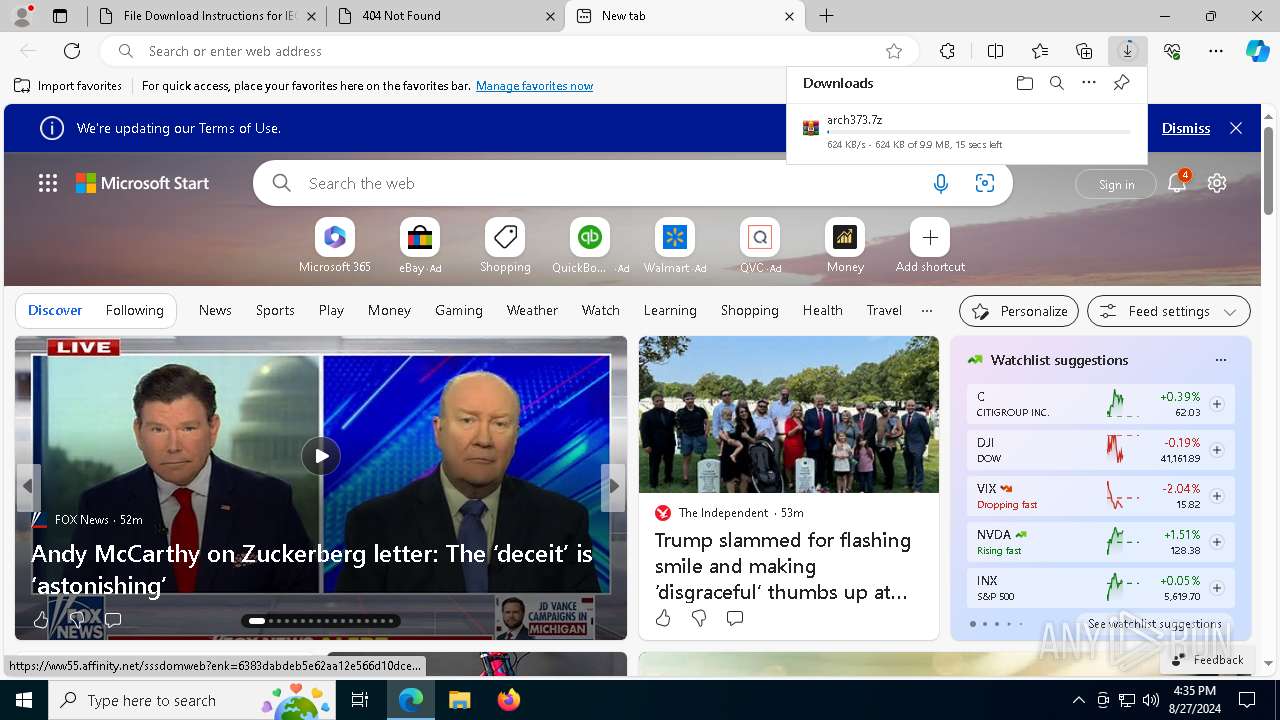Add this page to favorites star
This screenshot has height=720, width=1280.
tap(894, 51)
